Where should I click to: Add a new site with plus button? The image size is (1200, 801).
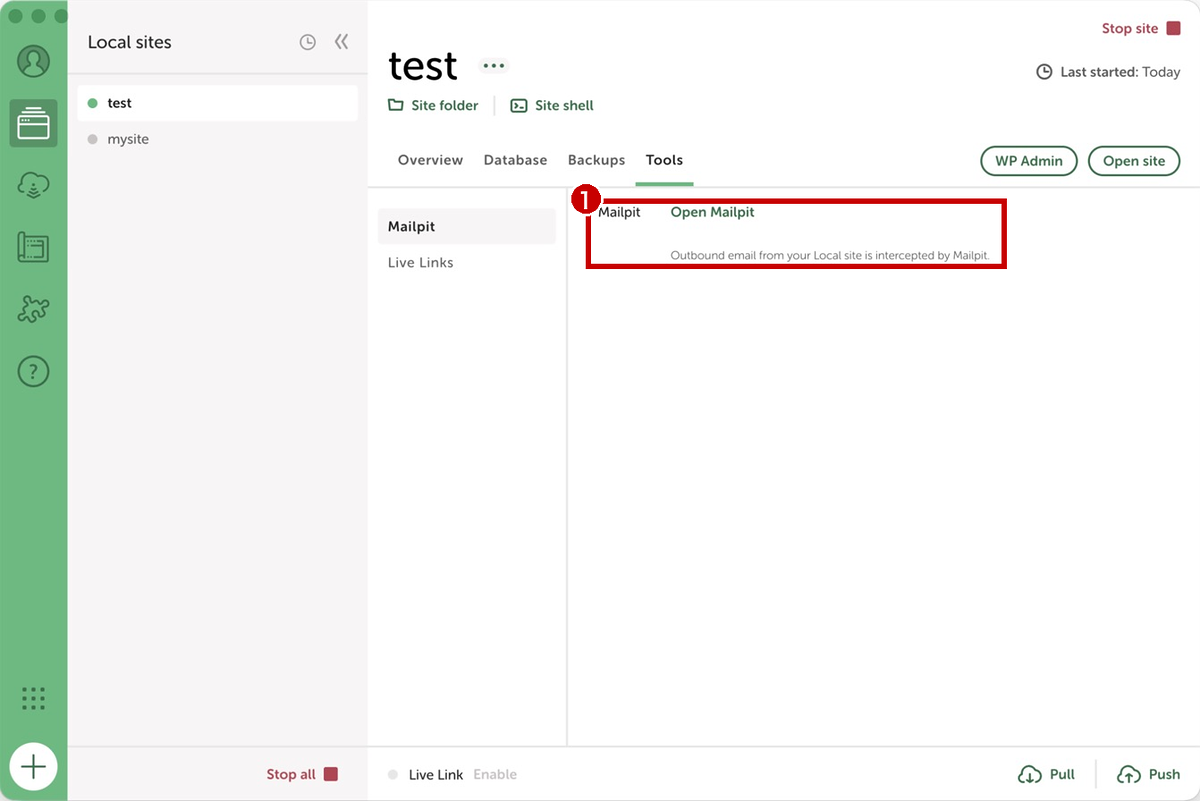pos(33,767)
